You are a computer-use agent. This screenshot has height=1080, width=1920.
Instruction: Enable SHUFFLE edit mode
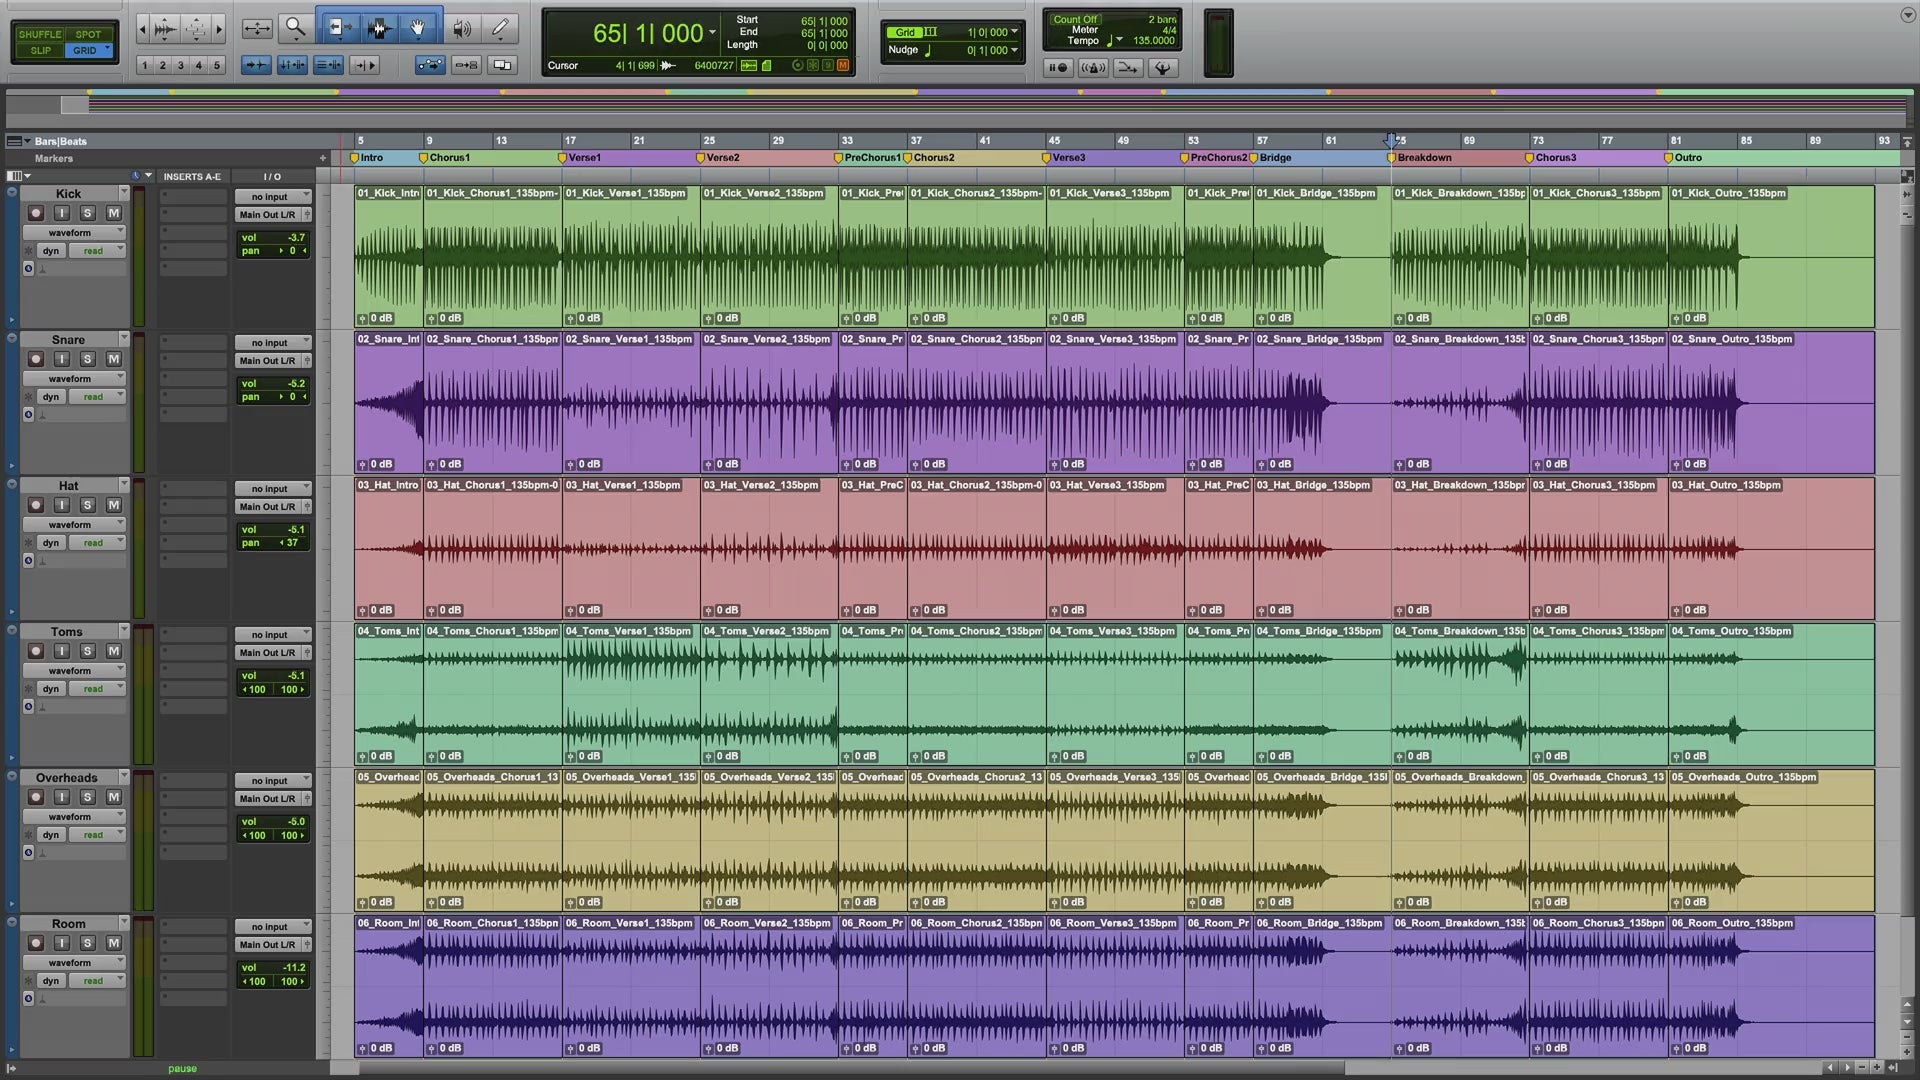point(40,34)
